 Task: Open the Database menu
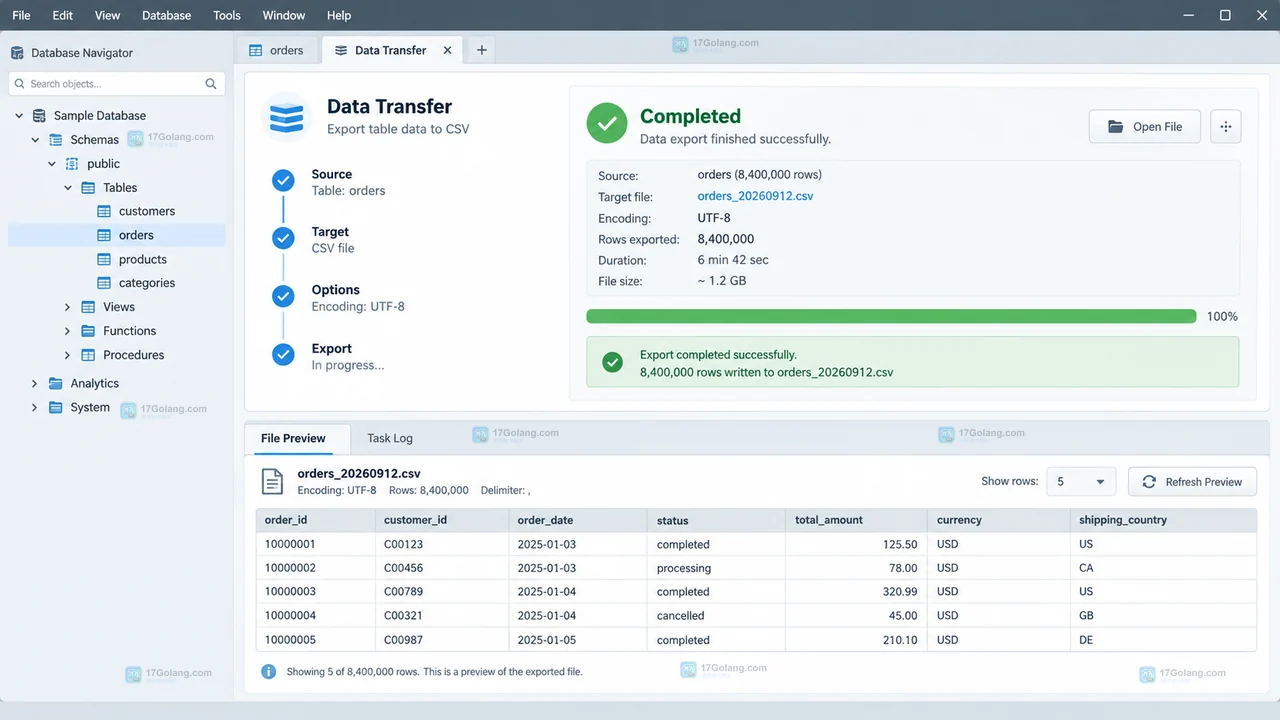coord(166,15)
